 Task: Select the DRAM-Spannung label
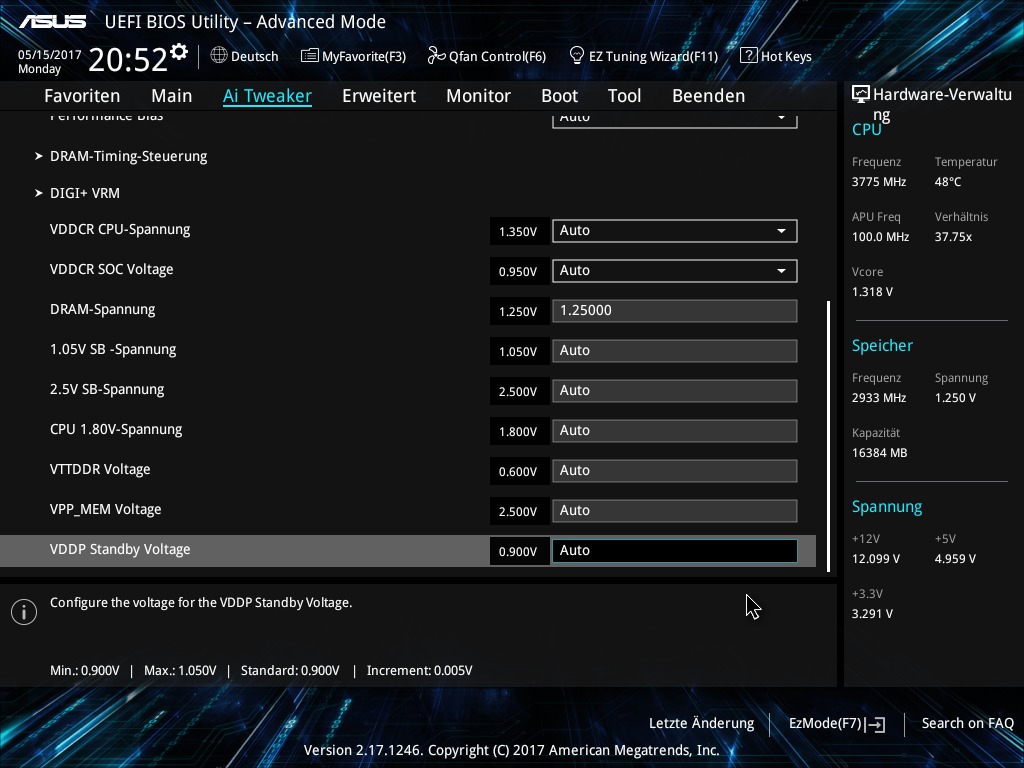pyautogui.click(x=103, y=310)
